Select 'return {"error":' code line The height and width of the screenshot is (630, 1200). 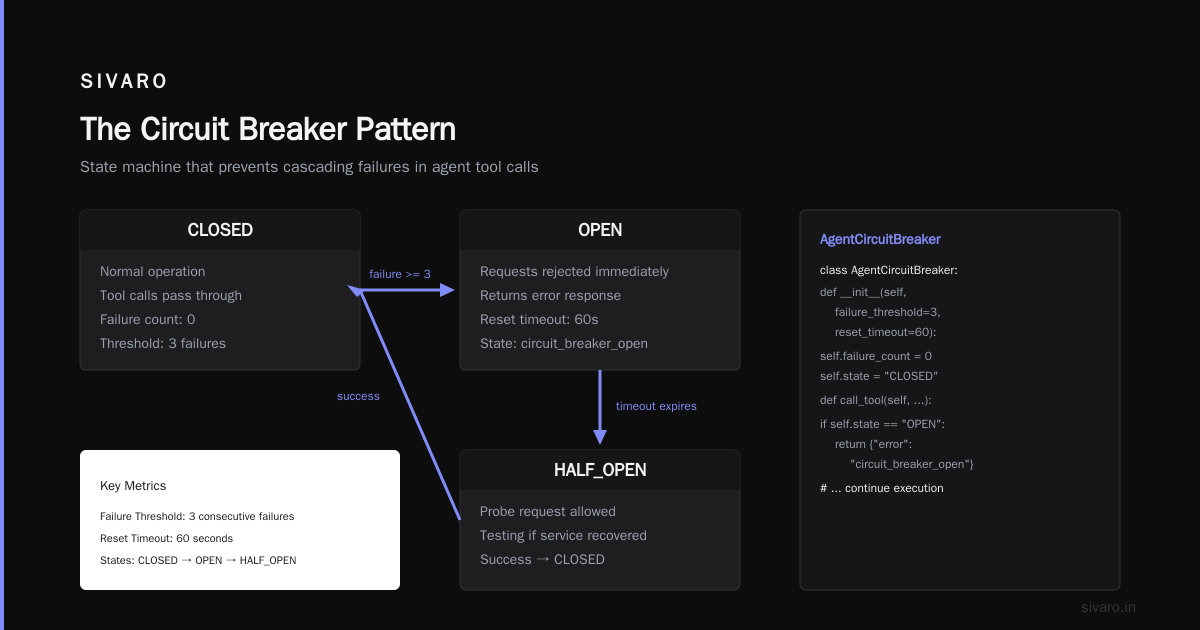point(874,444)
